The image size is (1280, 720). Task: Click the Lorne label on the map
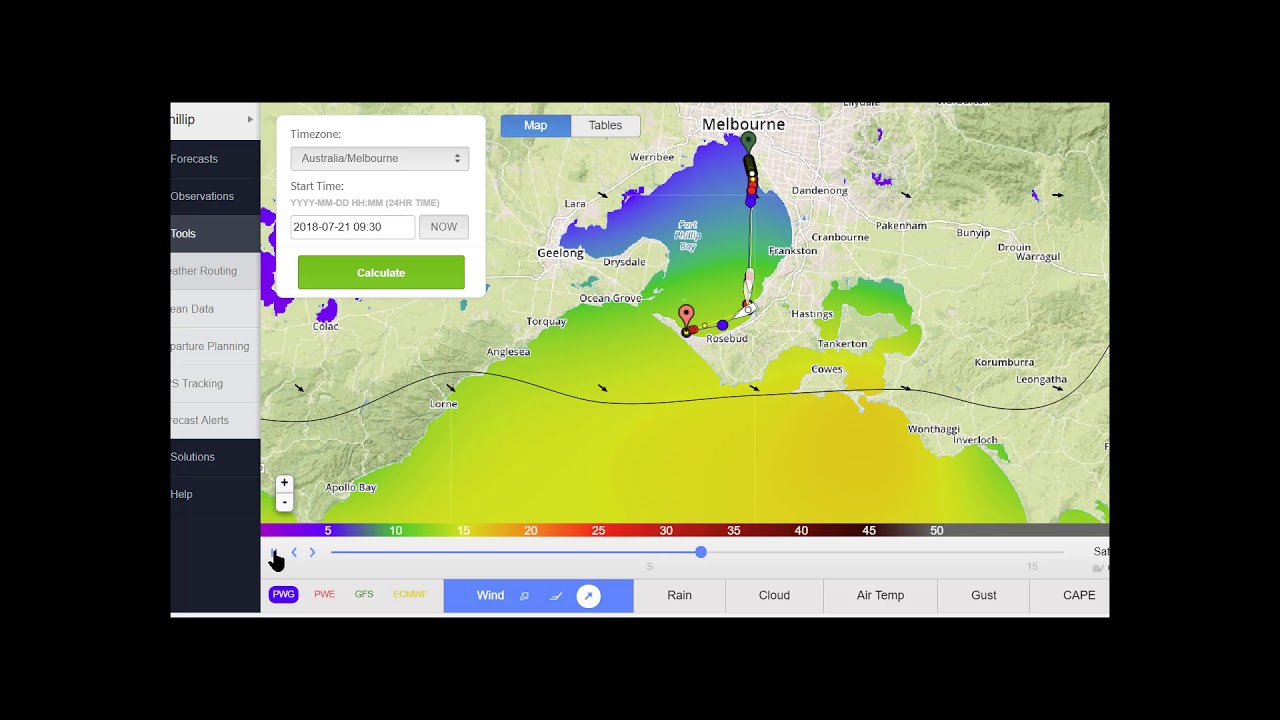(443, 404)
